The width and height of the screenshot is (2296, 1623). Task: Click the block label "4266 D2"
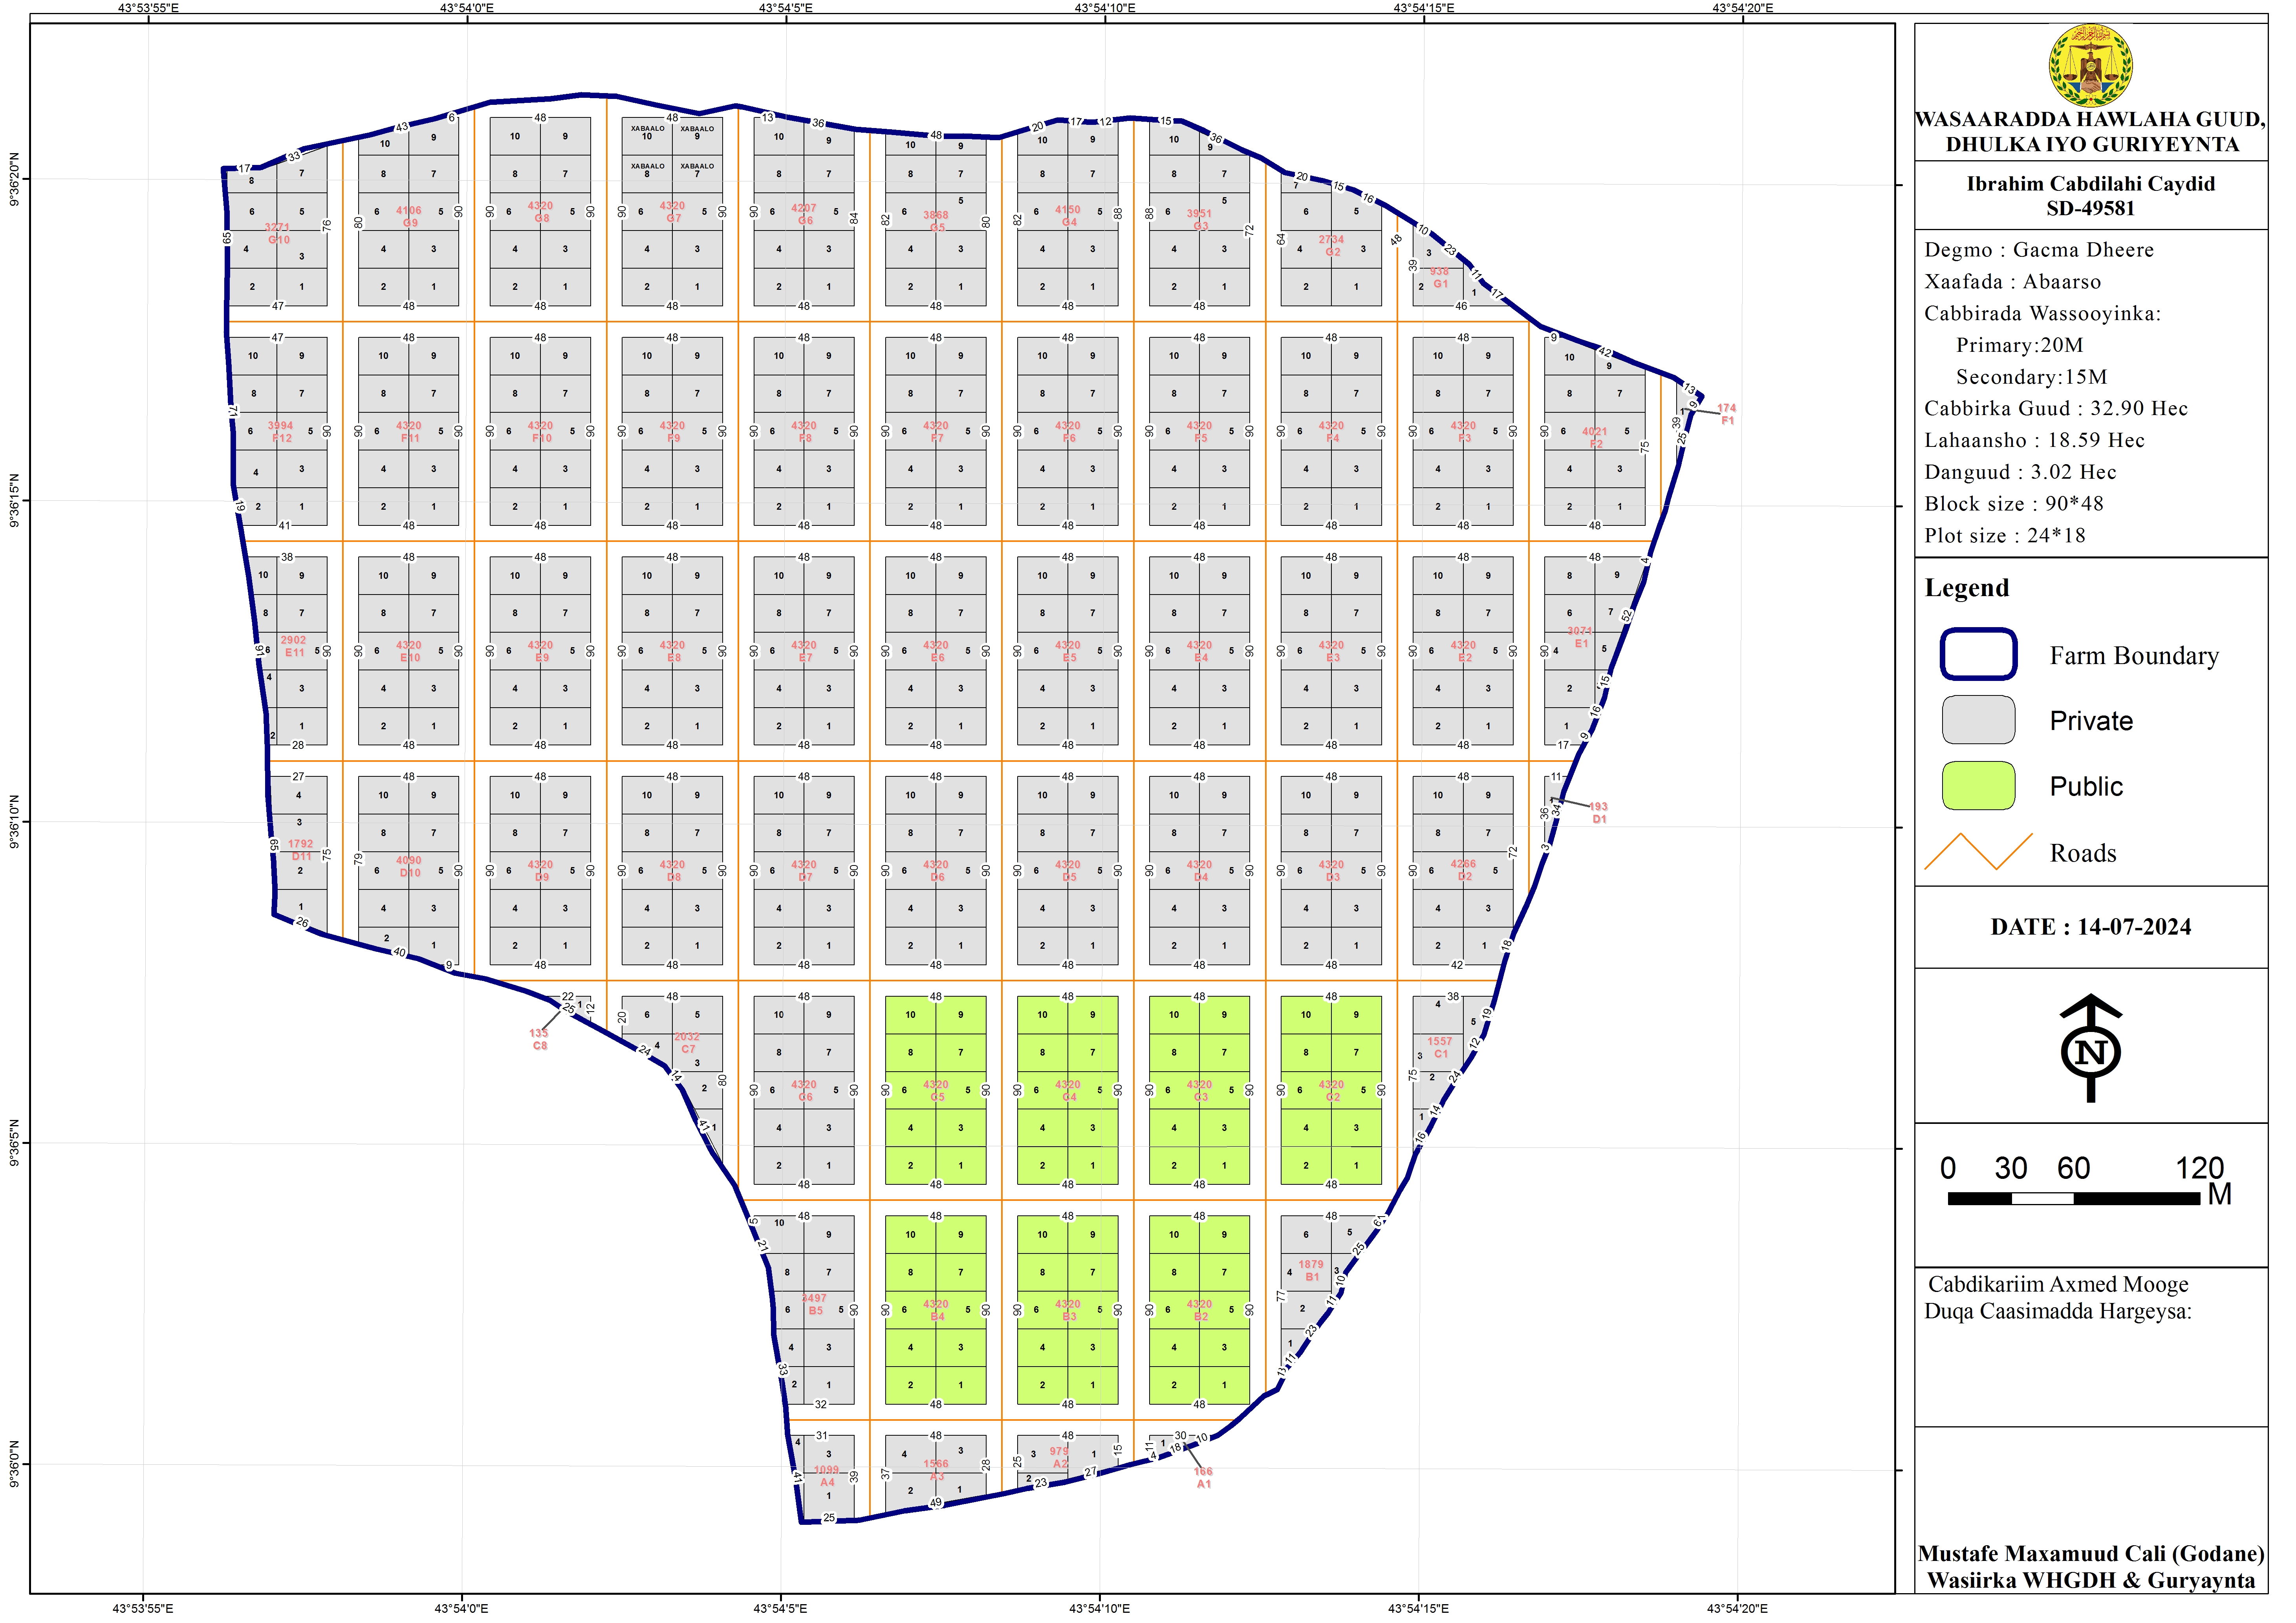tap(1463, 870)
